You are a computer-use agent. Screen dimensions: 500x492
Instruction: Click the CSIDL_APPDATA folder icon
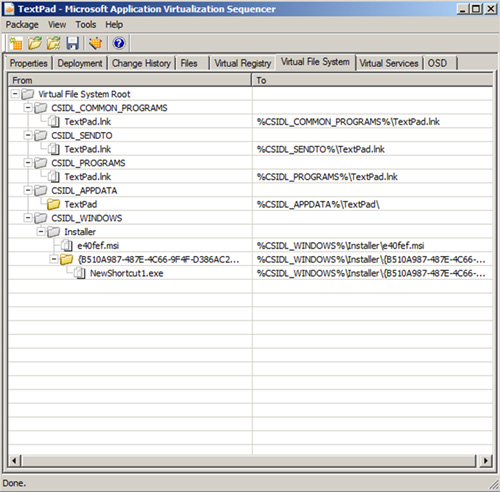[41, 191]
